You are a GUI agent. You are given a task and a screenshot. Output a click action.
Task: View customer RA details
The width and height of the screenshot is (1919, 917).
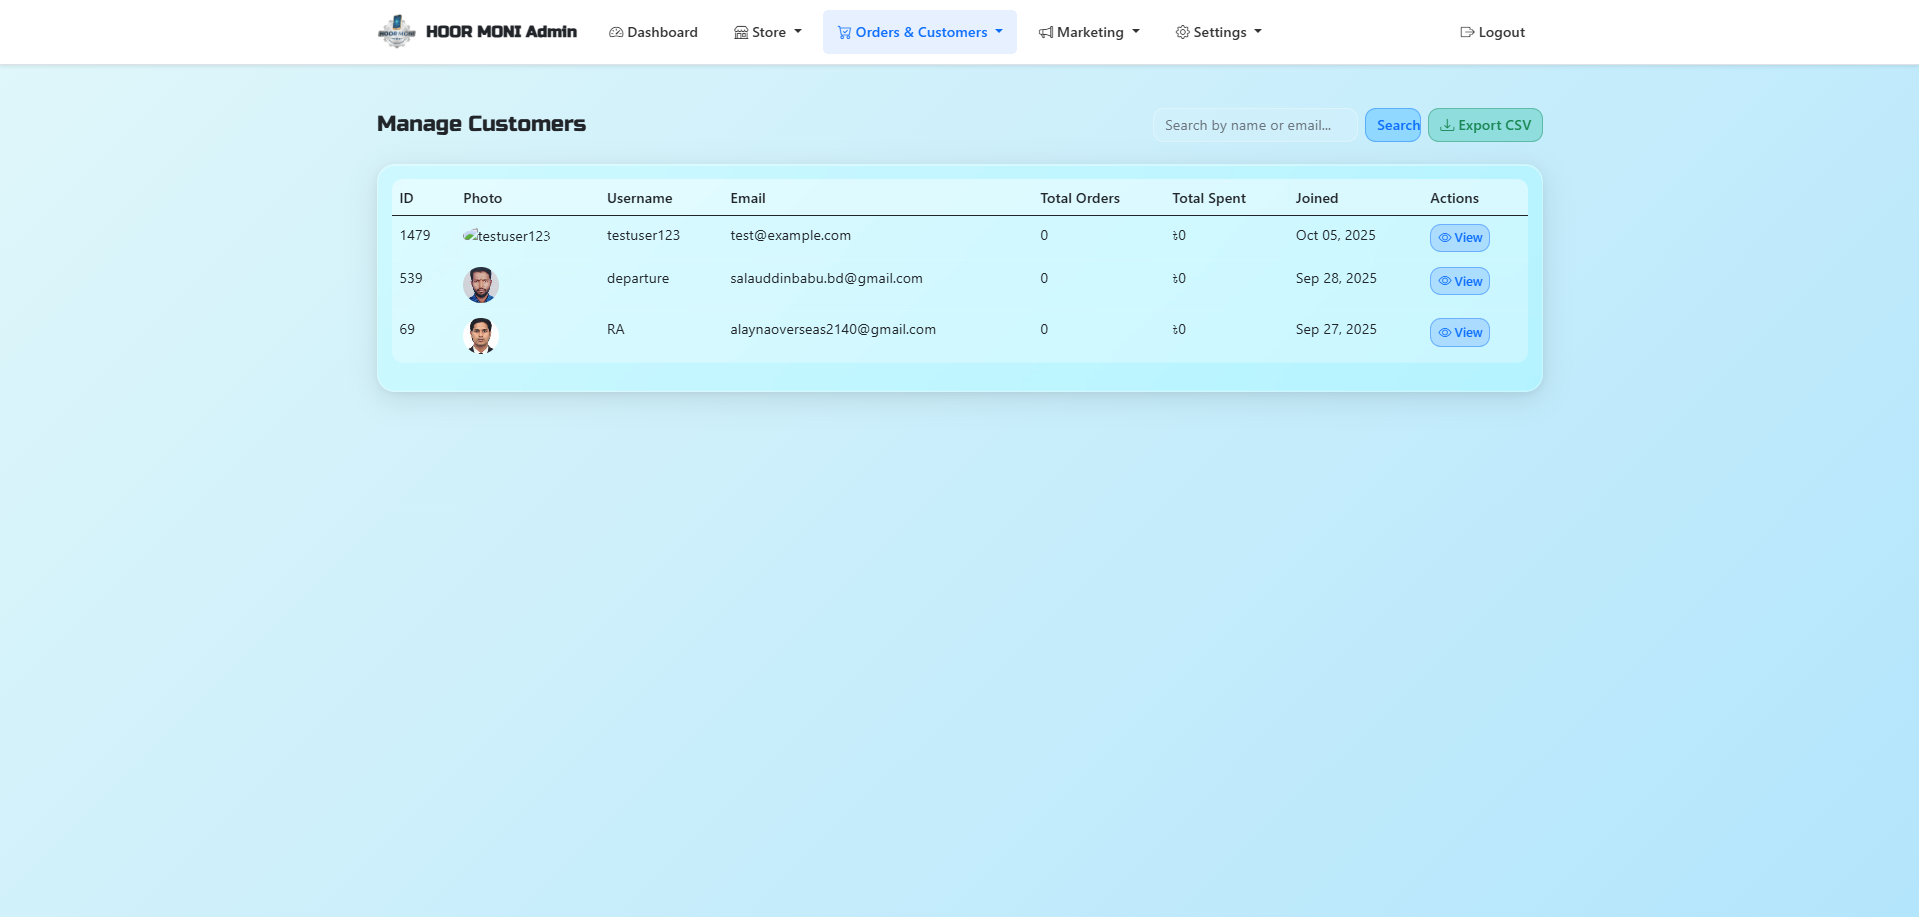point(1460,333)
